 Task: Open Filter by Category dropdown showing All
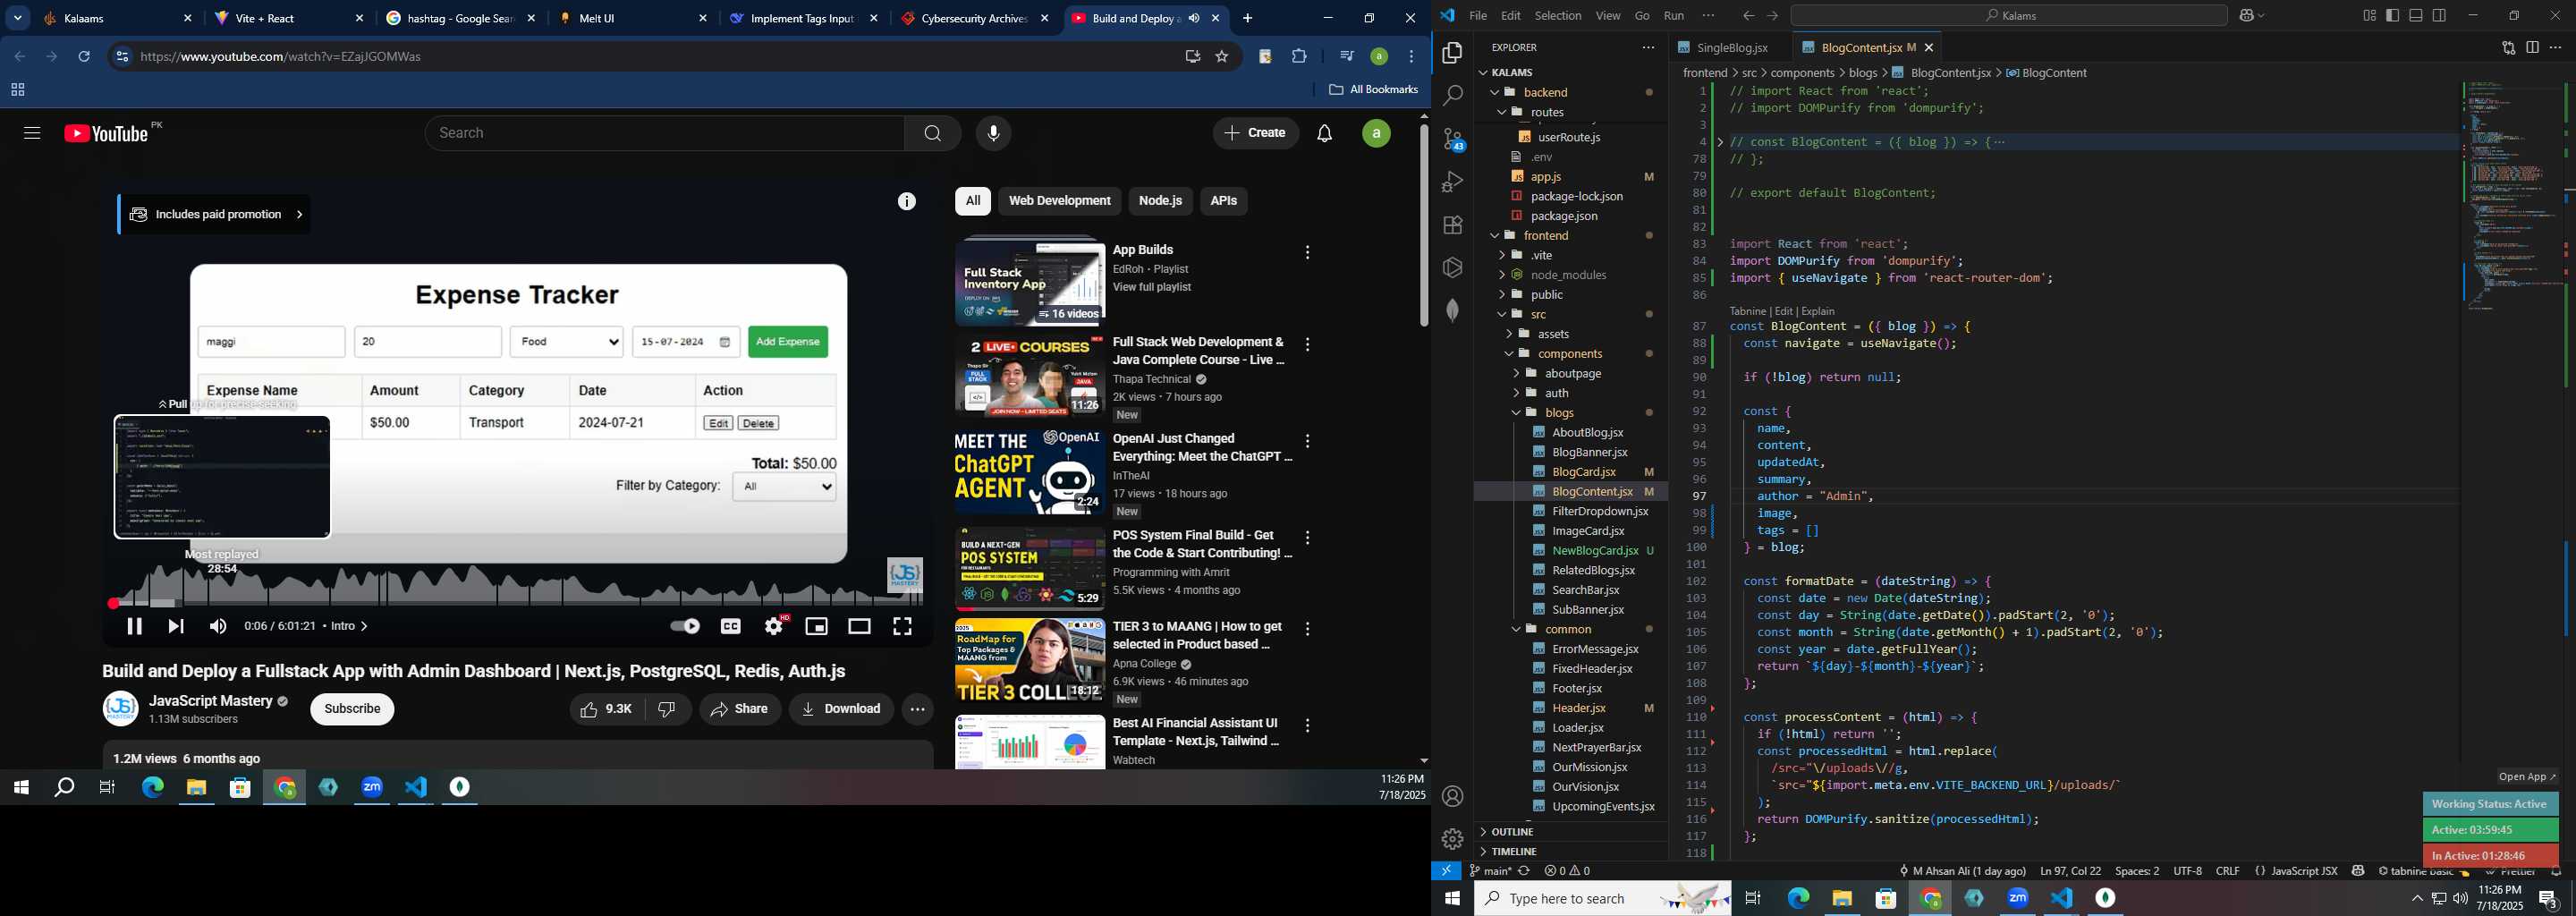click(x=785, y=487)
